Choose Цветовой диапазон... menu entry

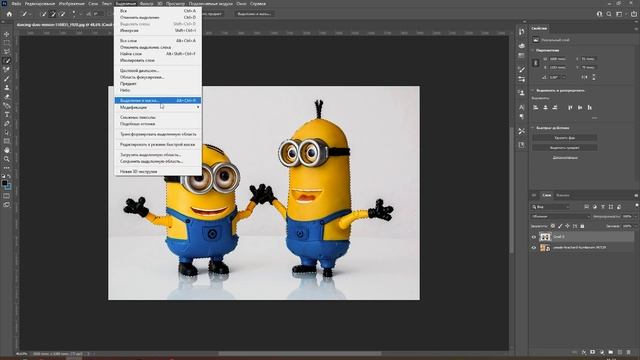click(x=158, y=70)
